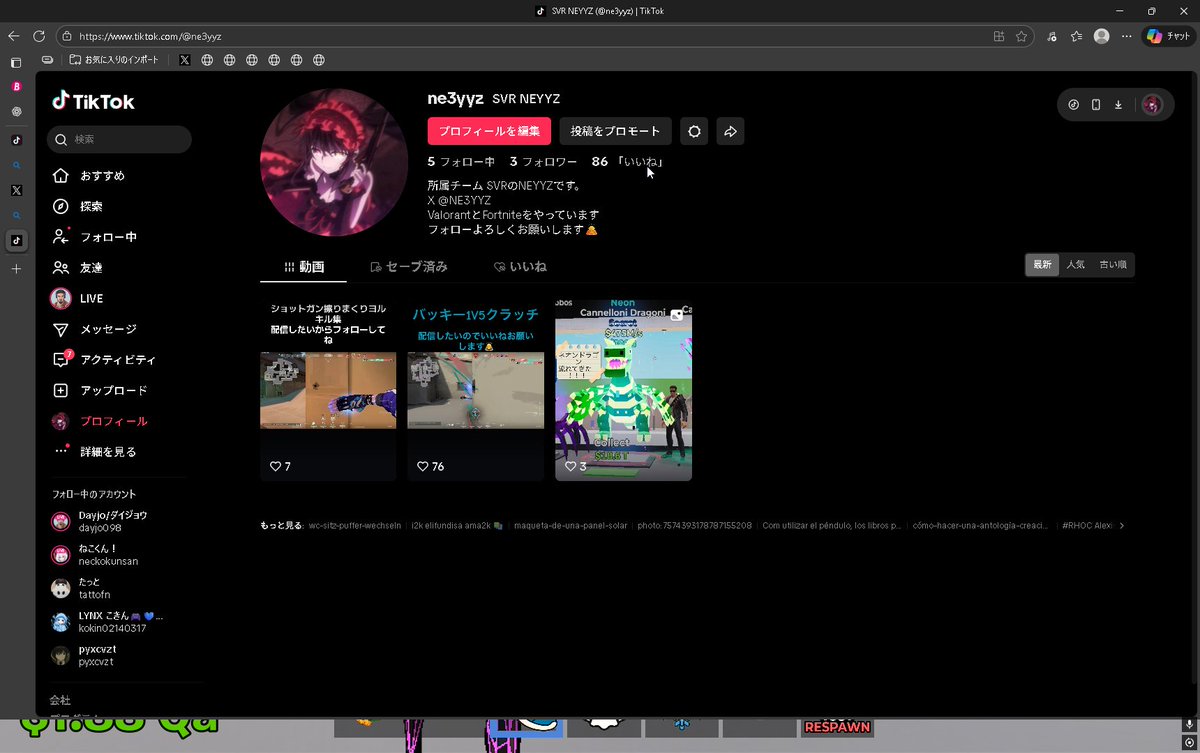Switch to 動画 videos tab
1200x753 pixels.
(x=305, y=267)
